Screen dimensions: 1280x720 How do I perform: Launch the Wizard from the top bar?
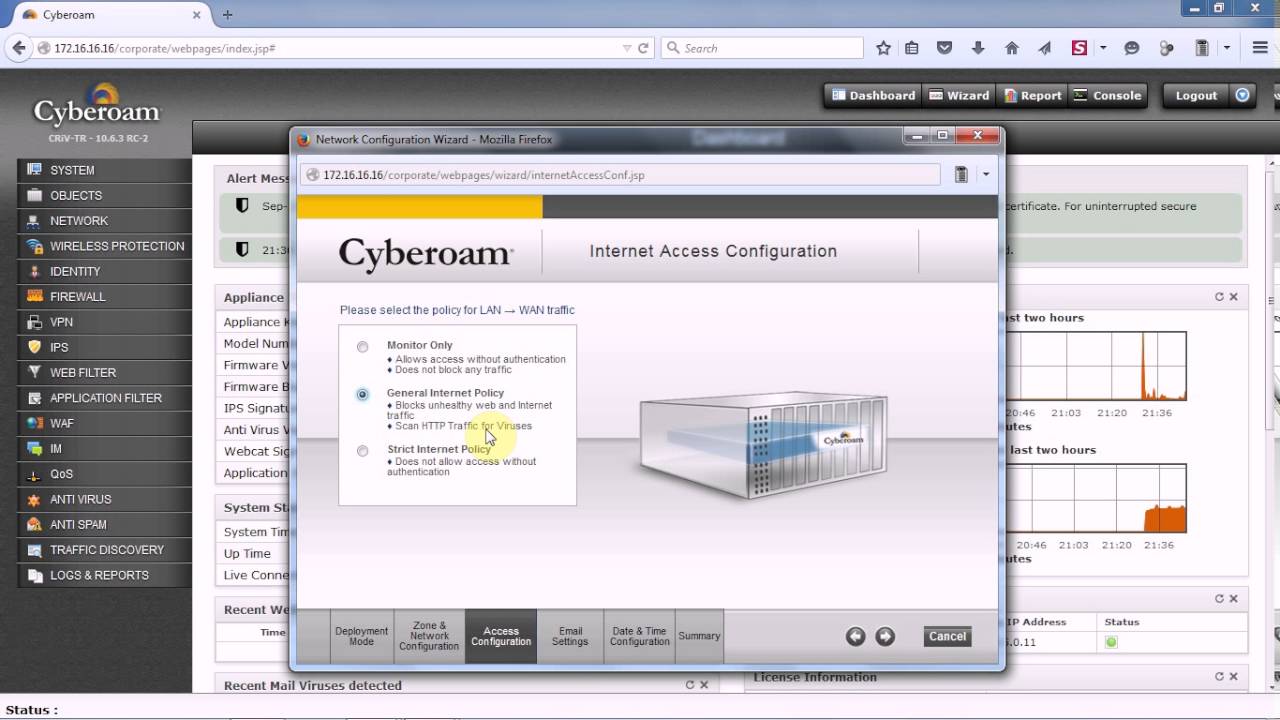coord(958,95)
